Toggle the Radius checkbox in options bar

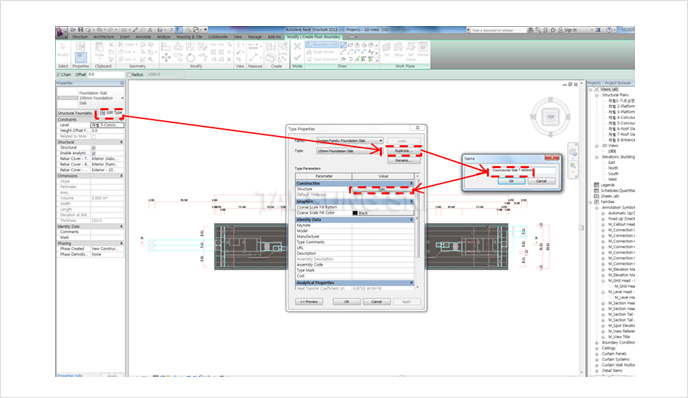tap(129, 75)
